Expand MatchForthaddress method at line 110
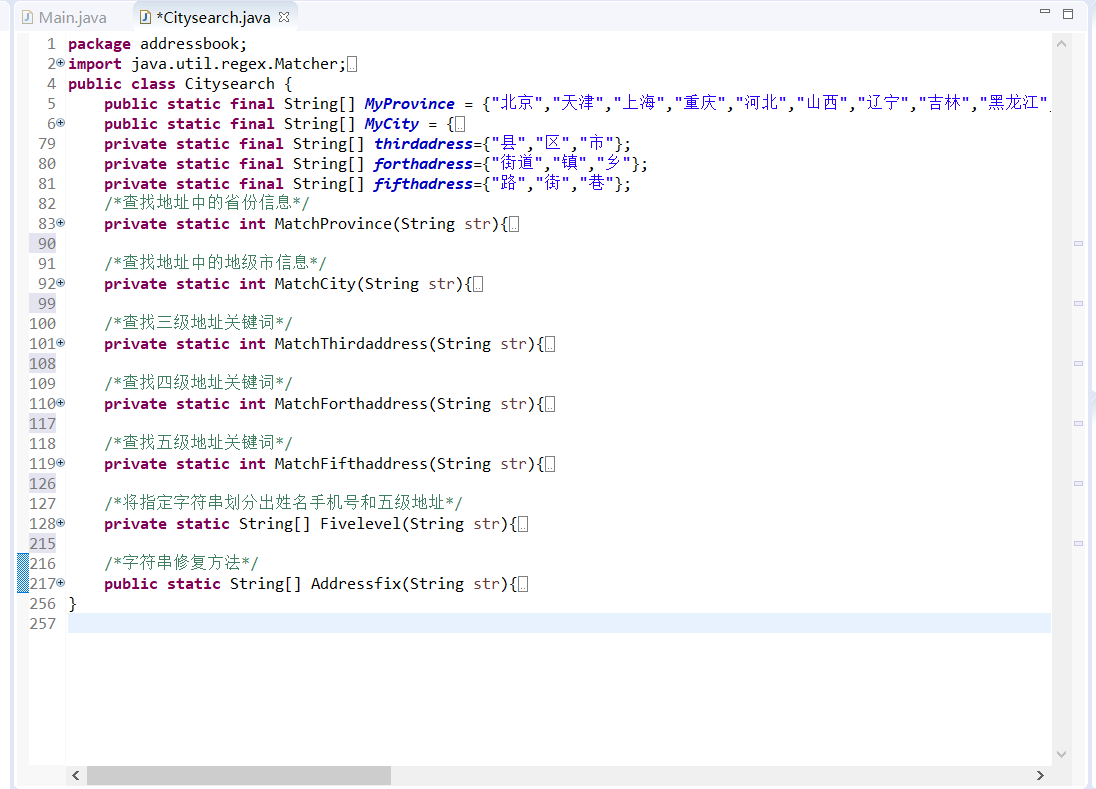This screenshot has width=1096, height=789. tap(61, 403)
